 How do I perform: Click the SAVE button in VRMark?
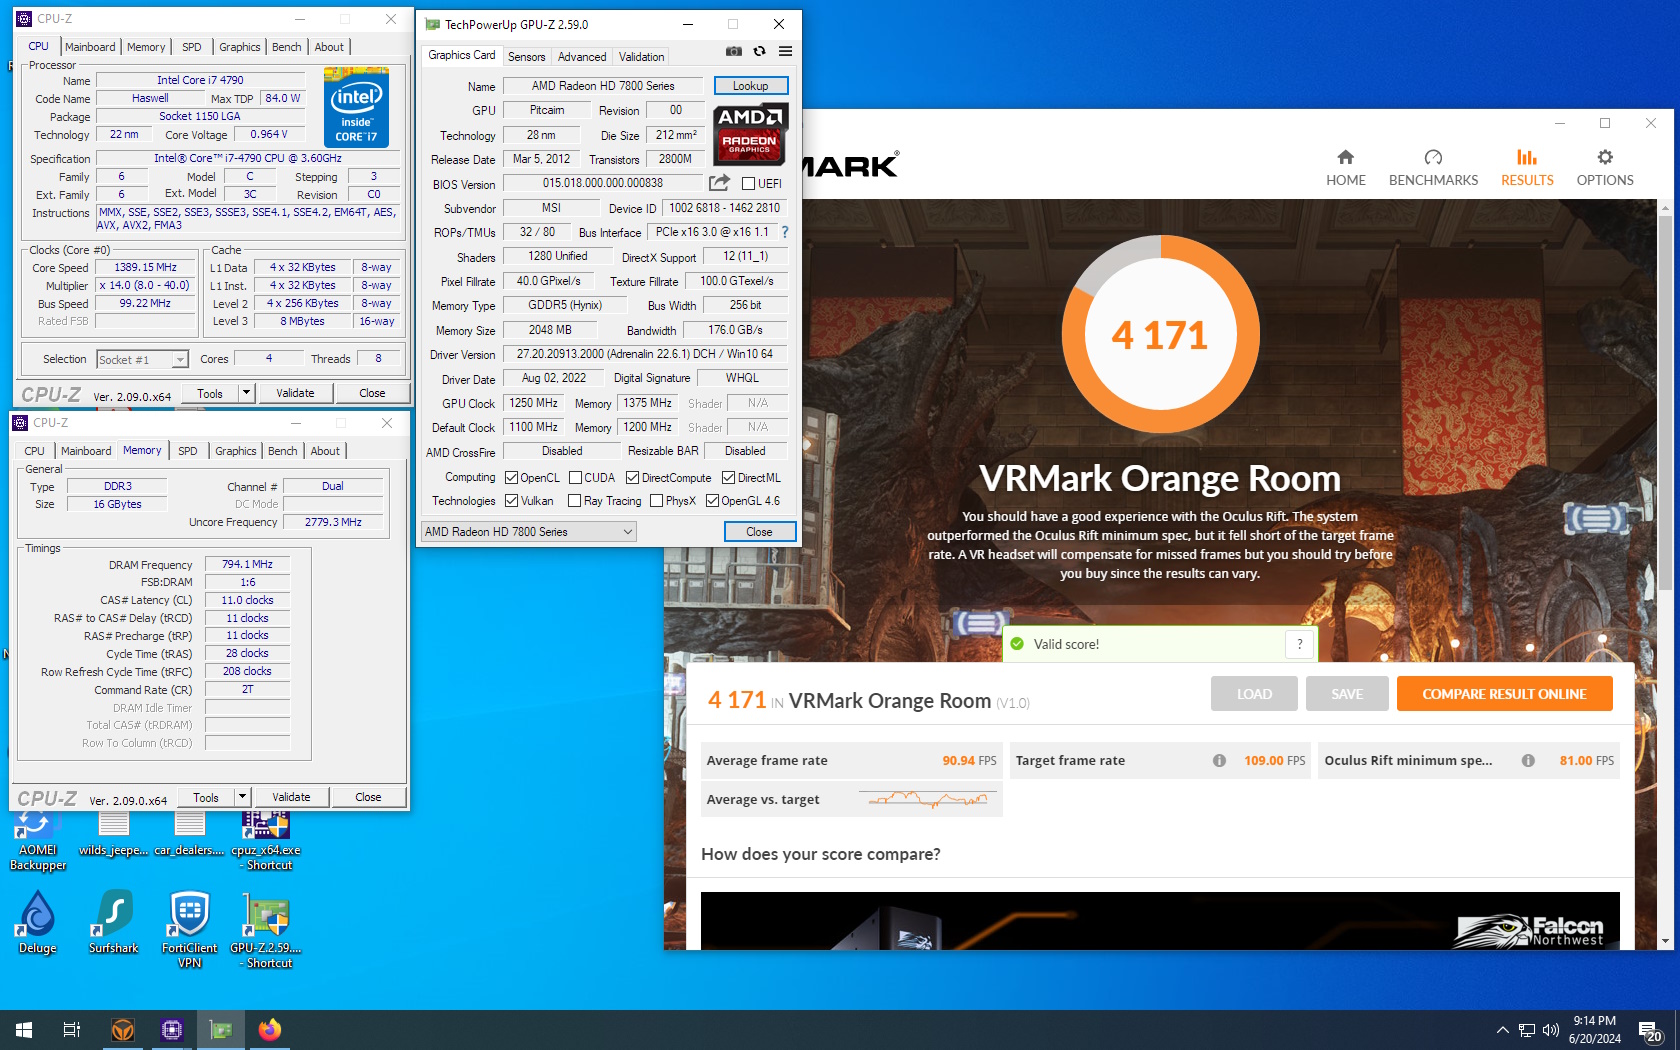[x=1346, y=694]
